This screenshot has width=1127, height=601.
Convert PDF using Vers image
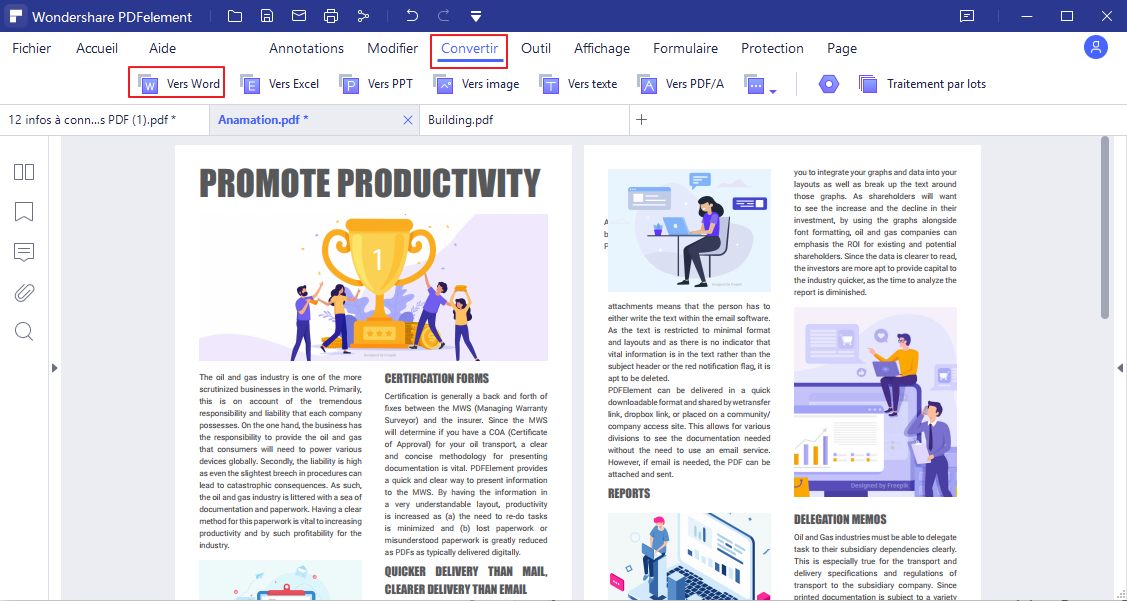click(x=476, y=84)
